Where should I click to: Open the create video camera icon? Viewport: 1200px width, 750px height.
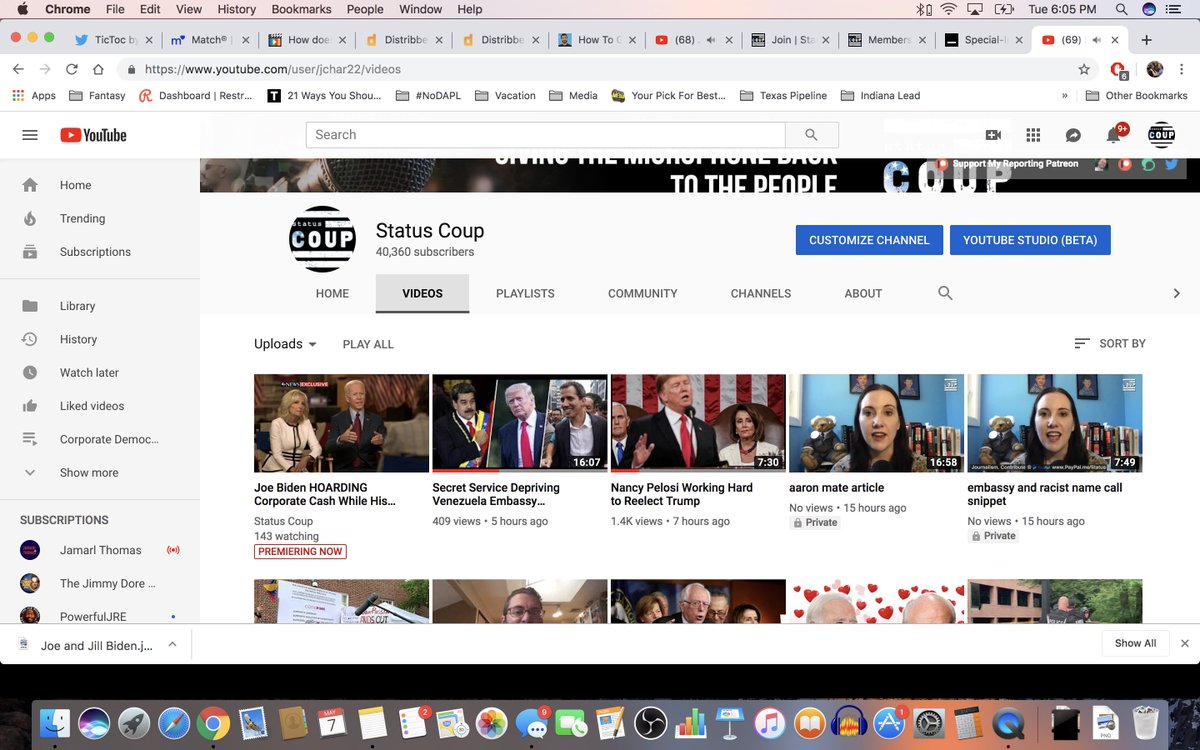993,135
